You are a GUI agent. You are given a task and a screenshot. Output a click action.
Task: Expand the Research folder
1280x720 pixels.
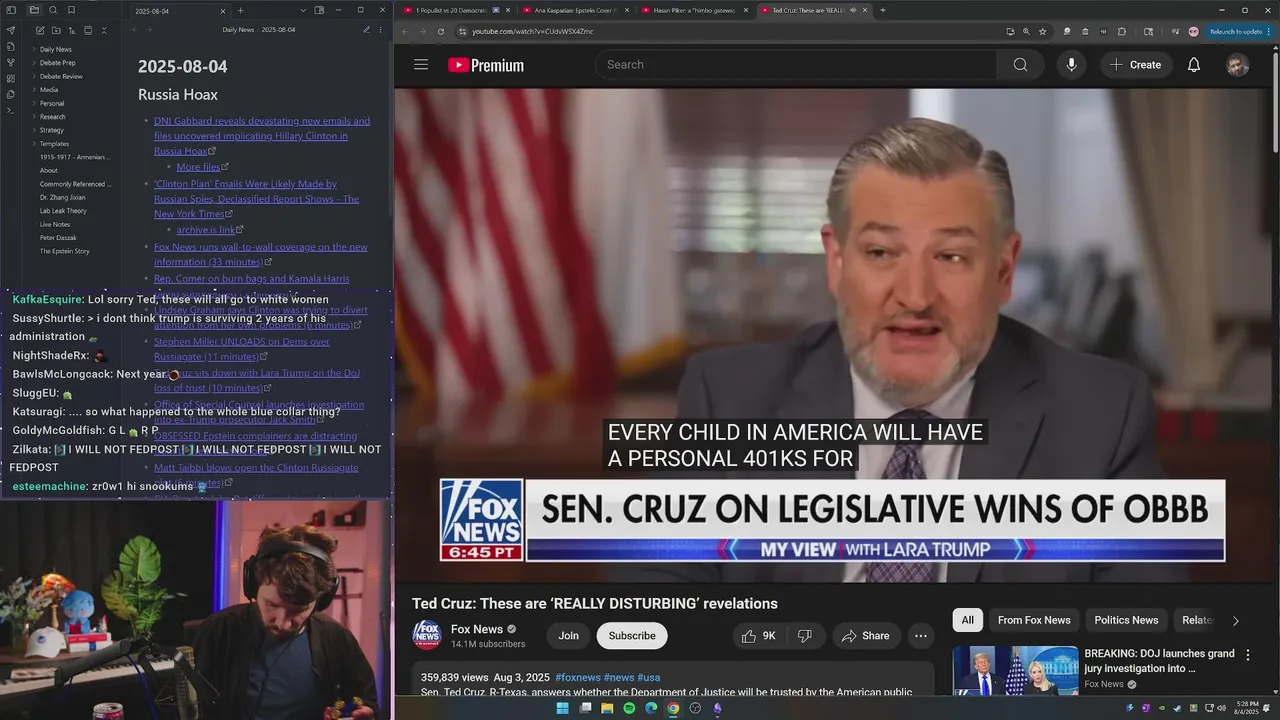(52, 117)
